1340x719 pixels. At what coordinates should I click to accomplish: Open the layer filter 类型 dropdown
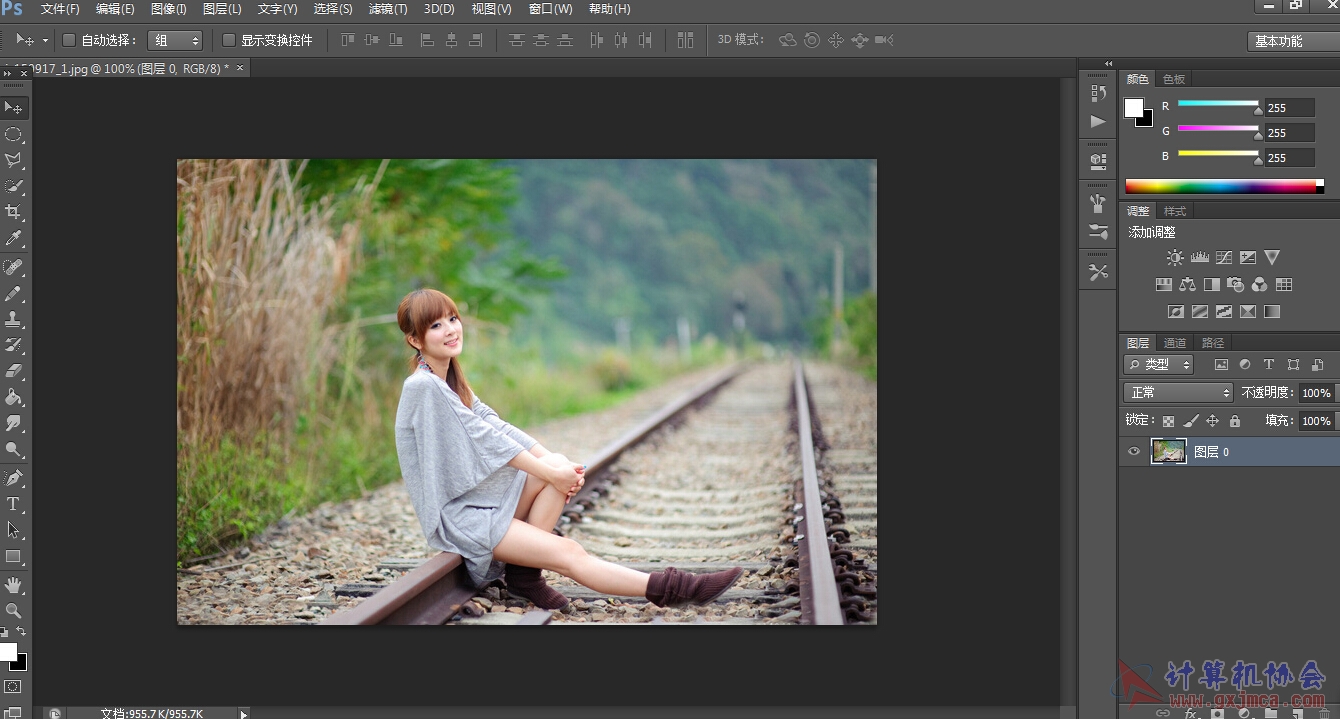[1158, 365]
